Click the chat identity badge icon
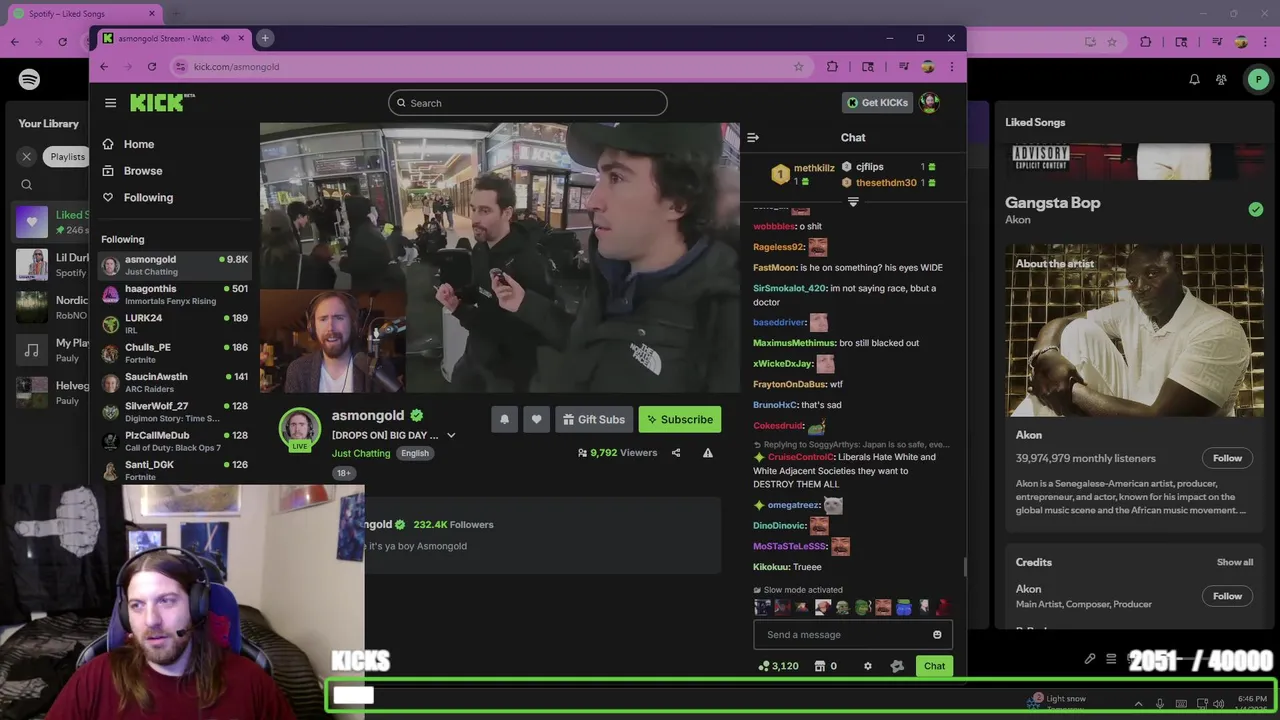 (x=897, y=666)
